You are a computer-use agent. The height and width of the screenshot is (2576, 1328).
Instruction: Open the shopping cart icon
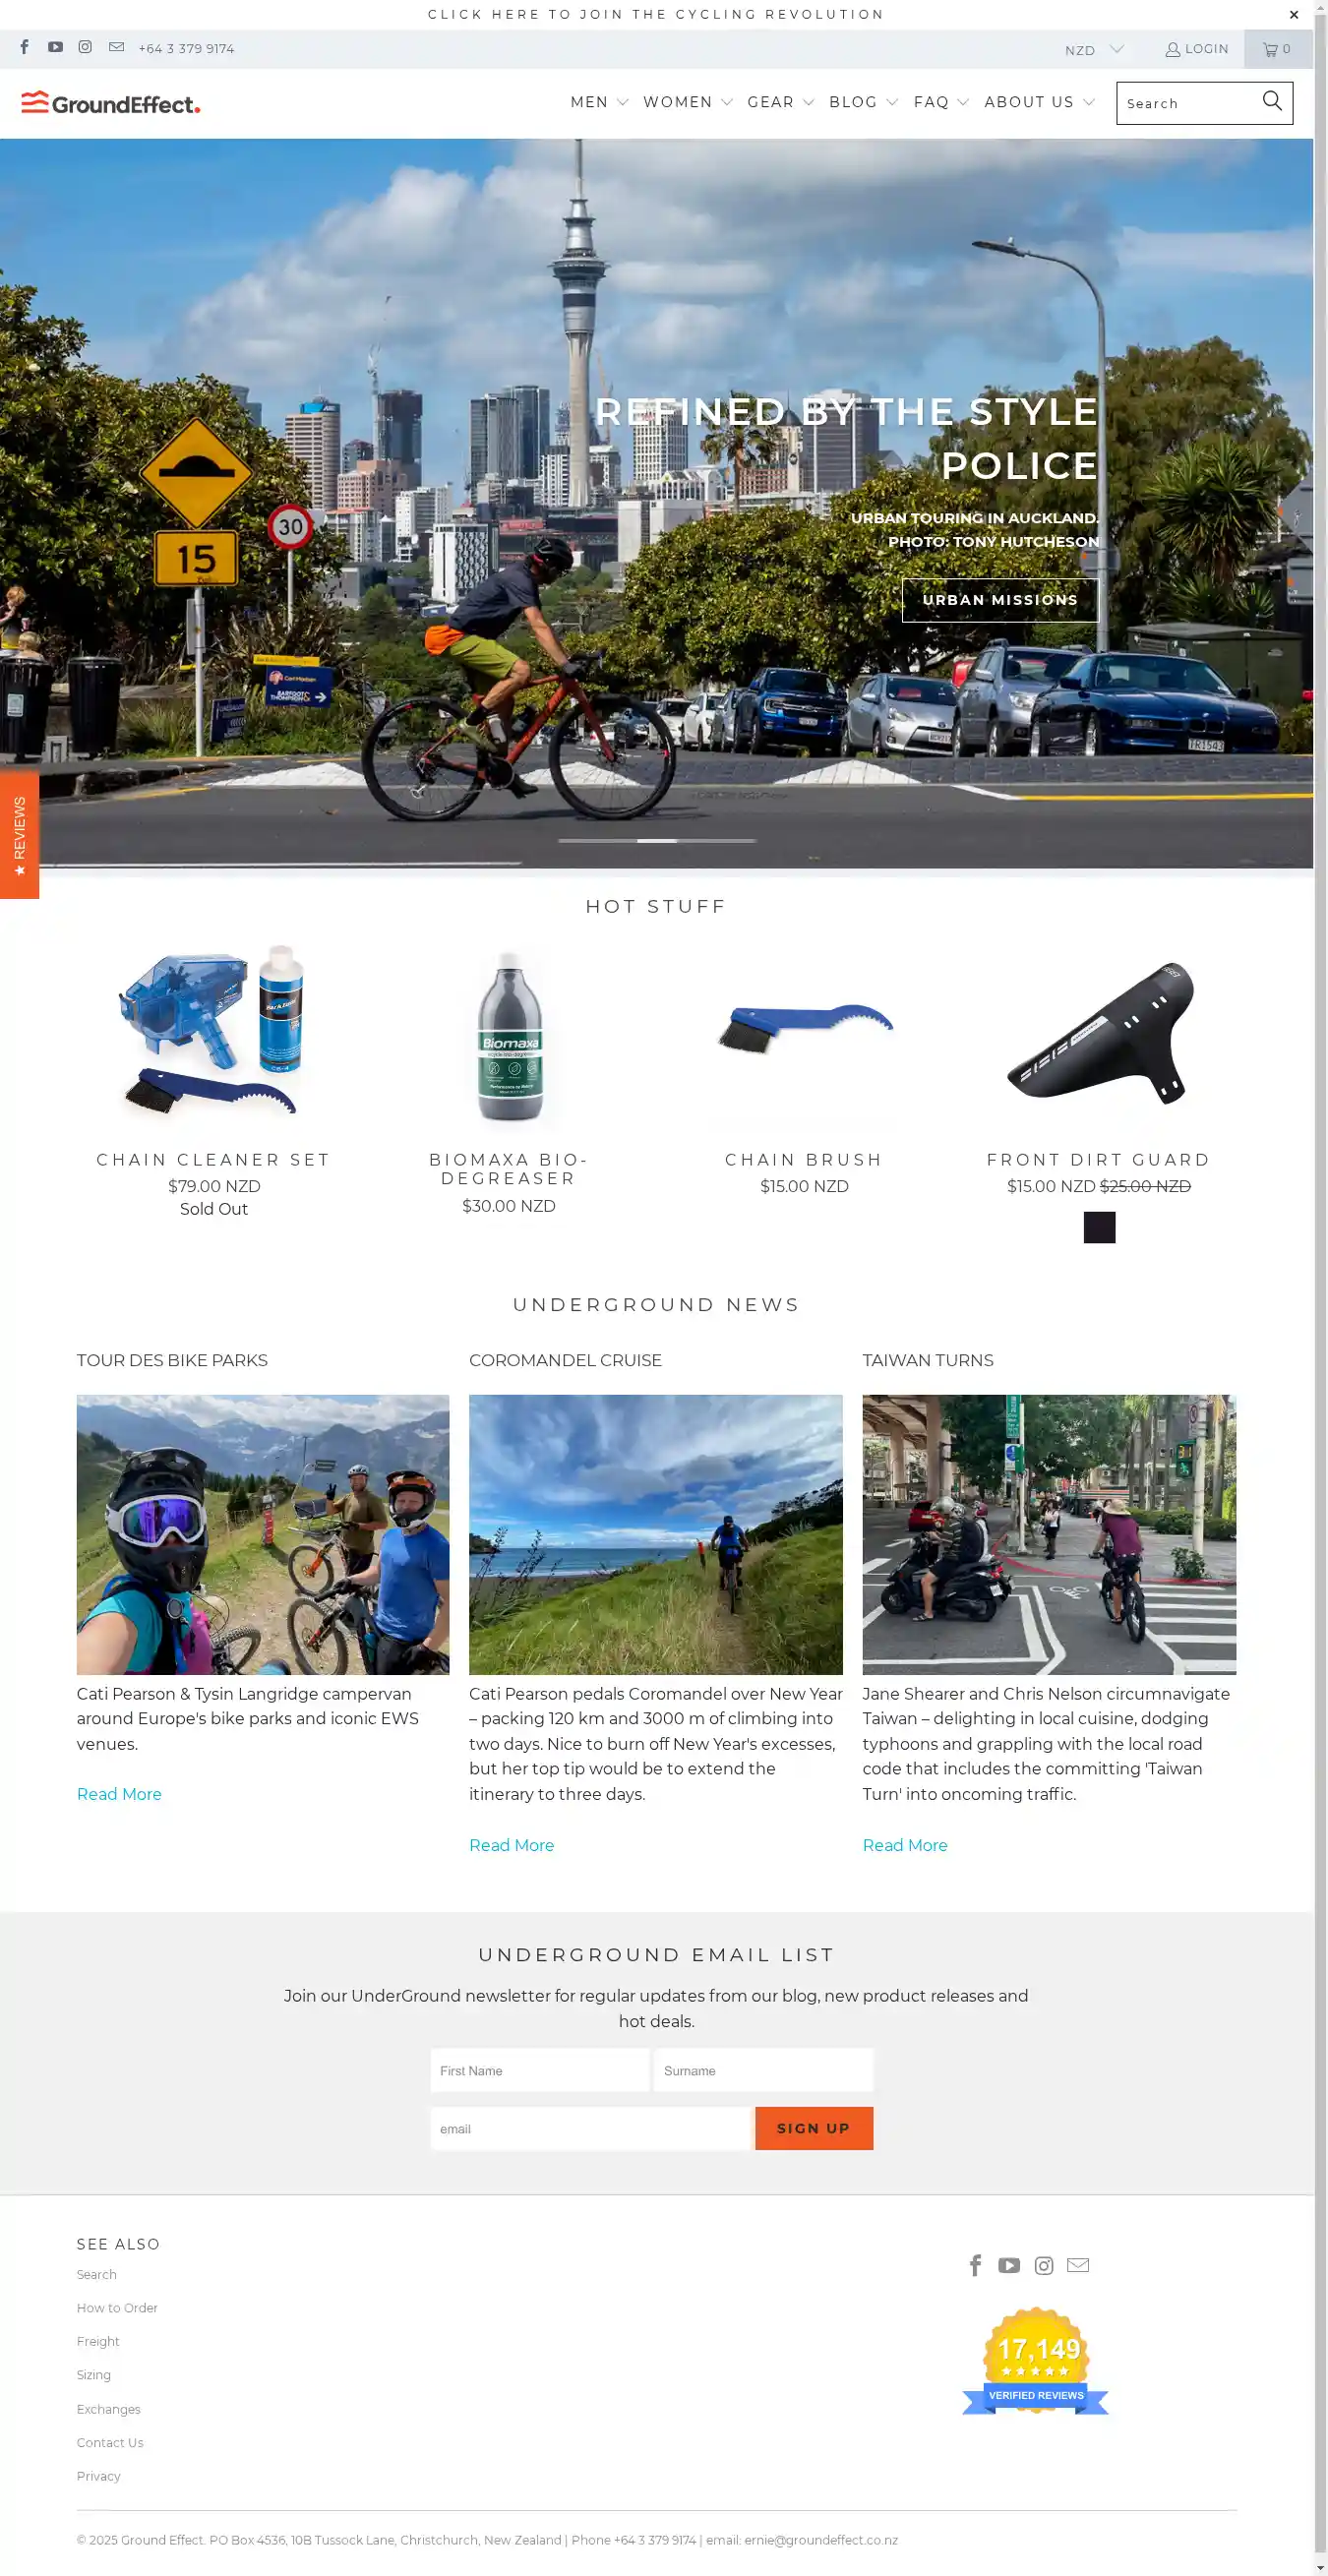pos(1277,49)
